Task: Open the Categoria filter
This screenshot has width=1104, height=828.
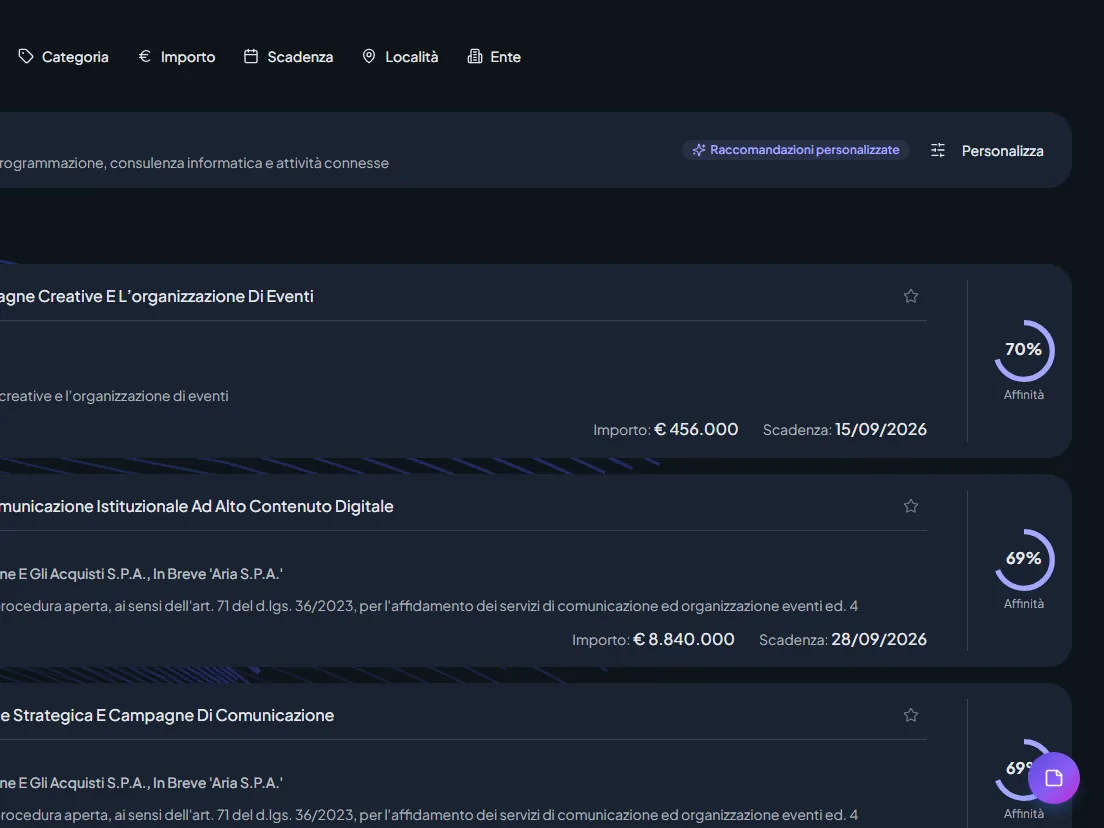Action: pyautogui.click(x=63, y=57)
